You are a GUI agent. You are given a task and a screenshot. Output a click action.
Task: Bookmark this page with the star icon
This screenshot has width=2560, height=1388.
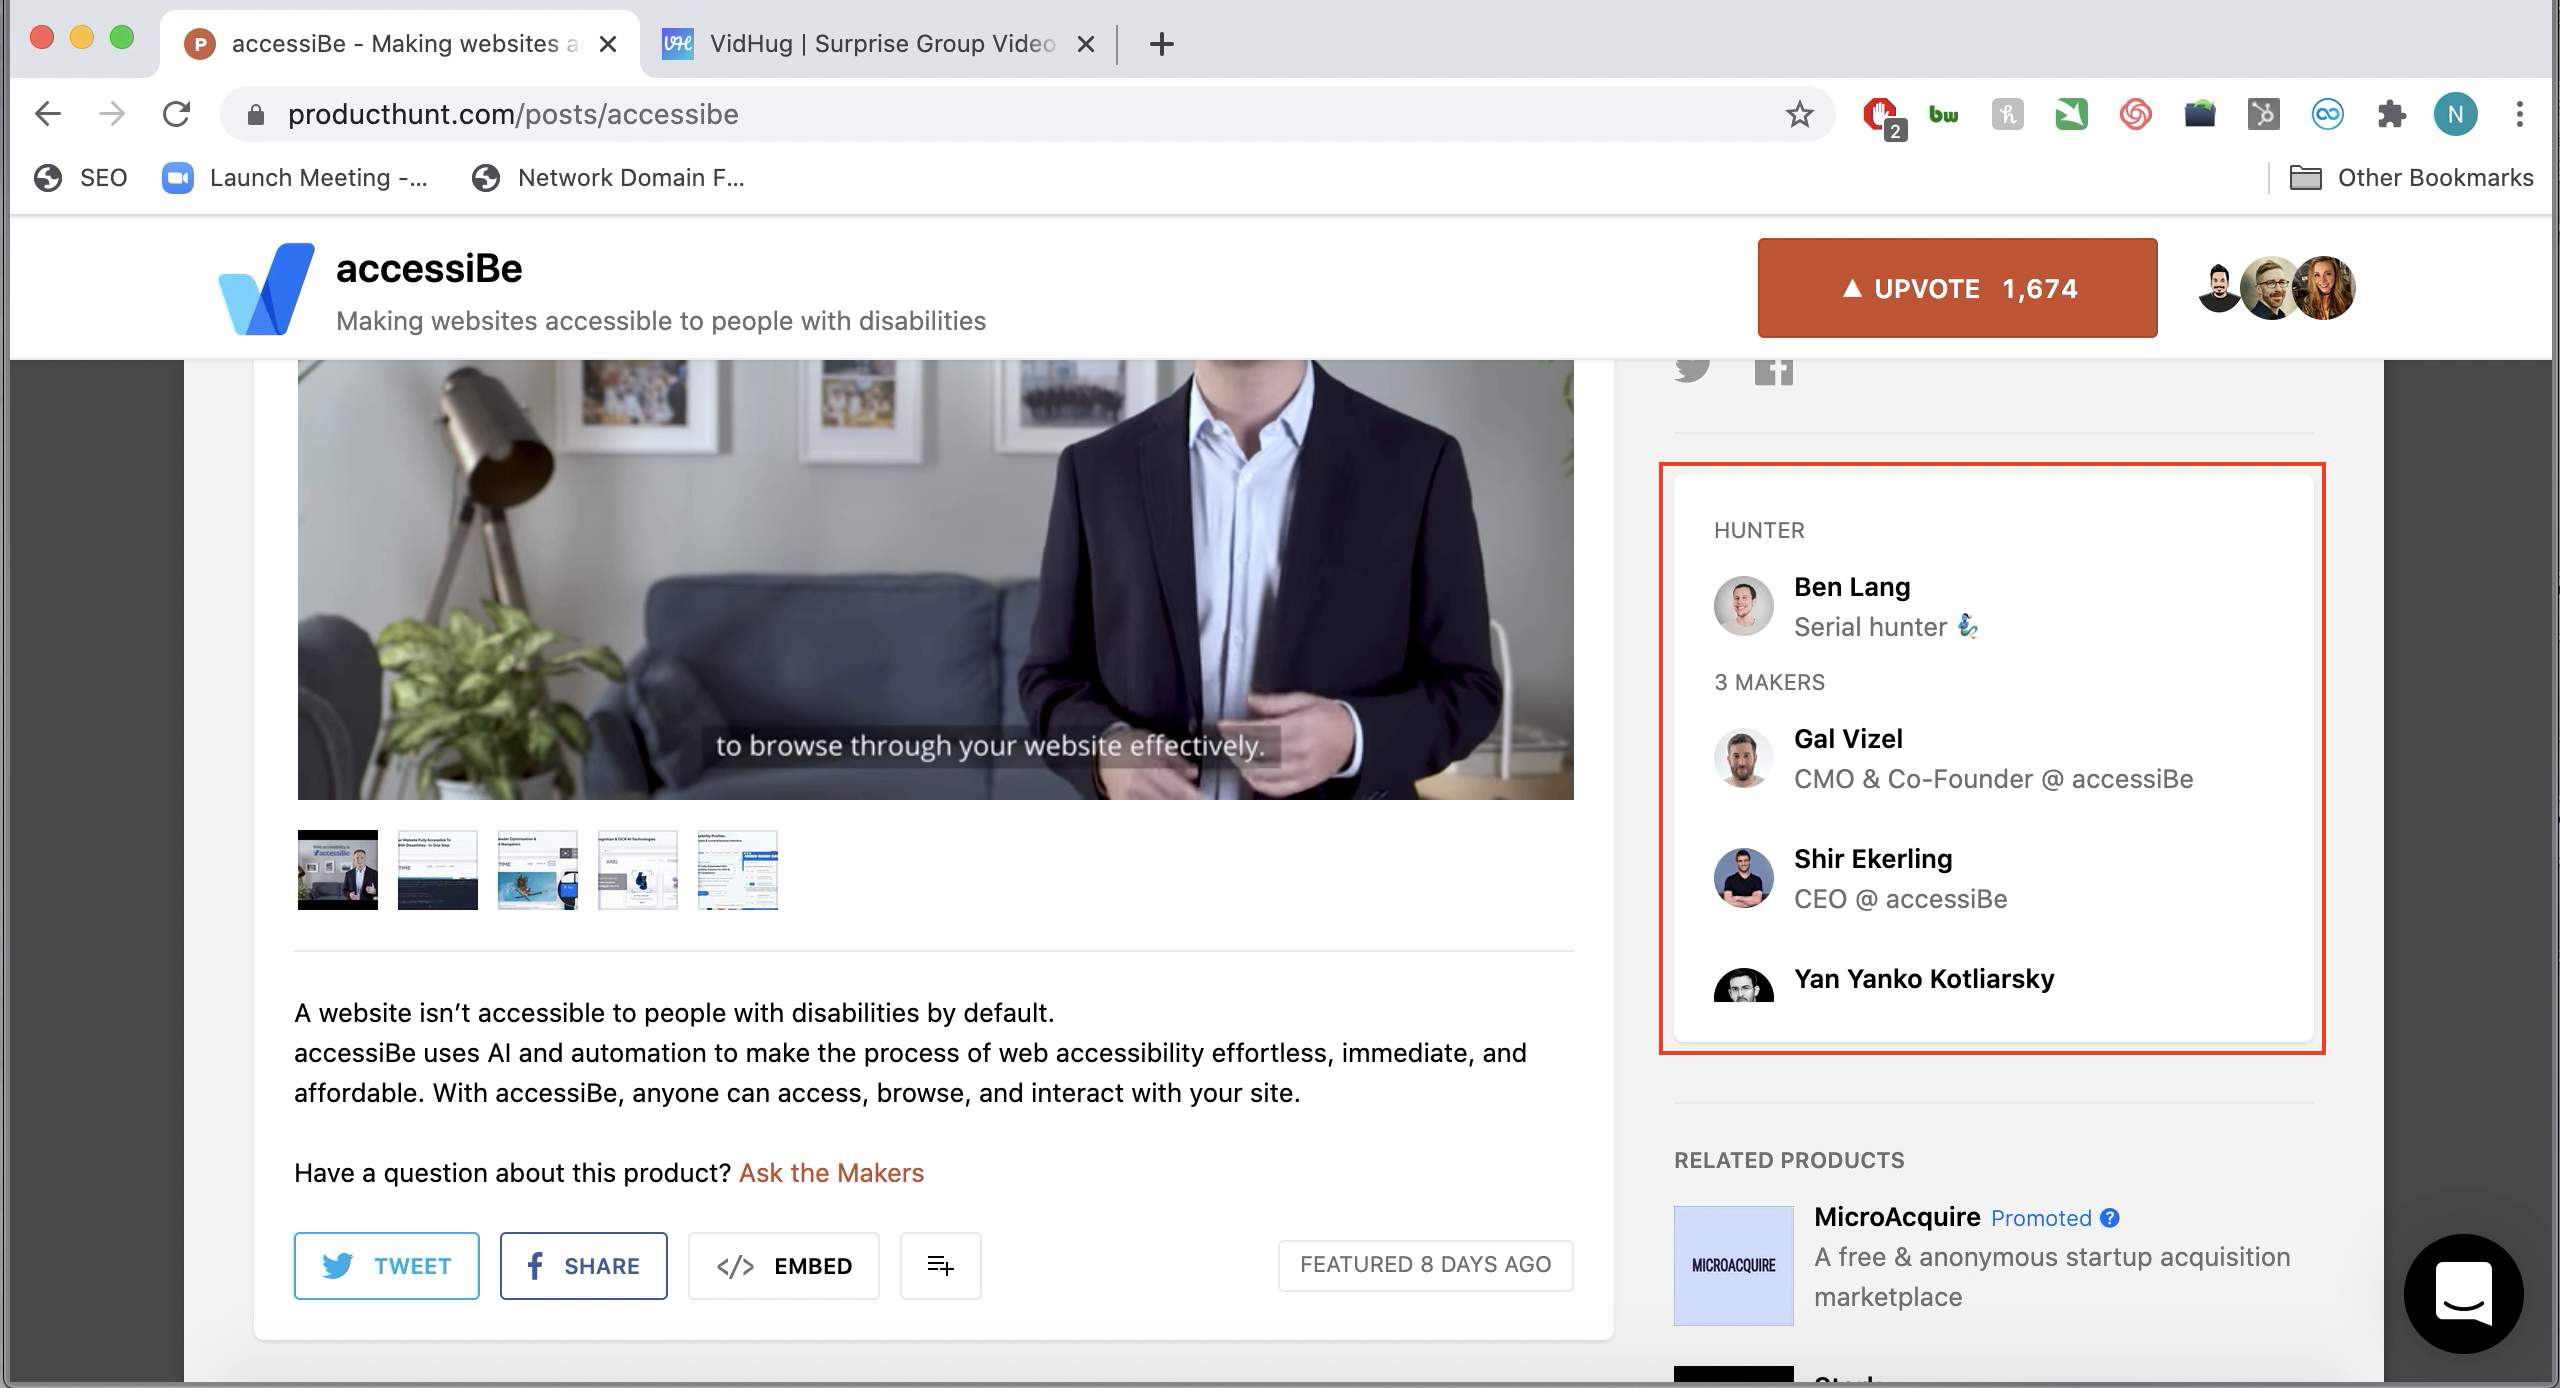(1800, 114)
